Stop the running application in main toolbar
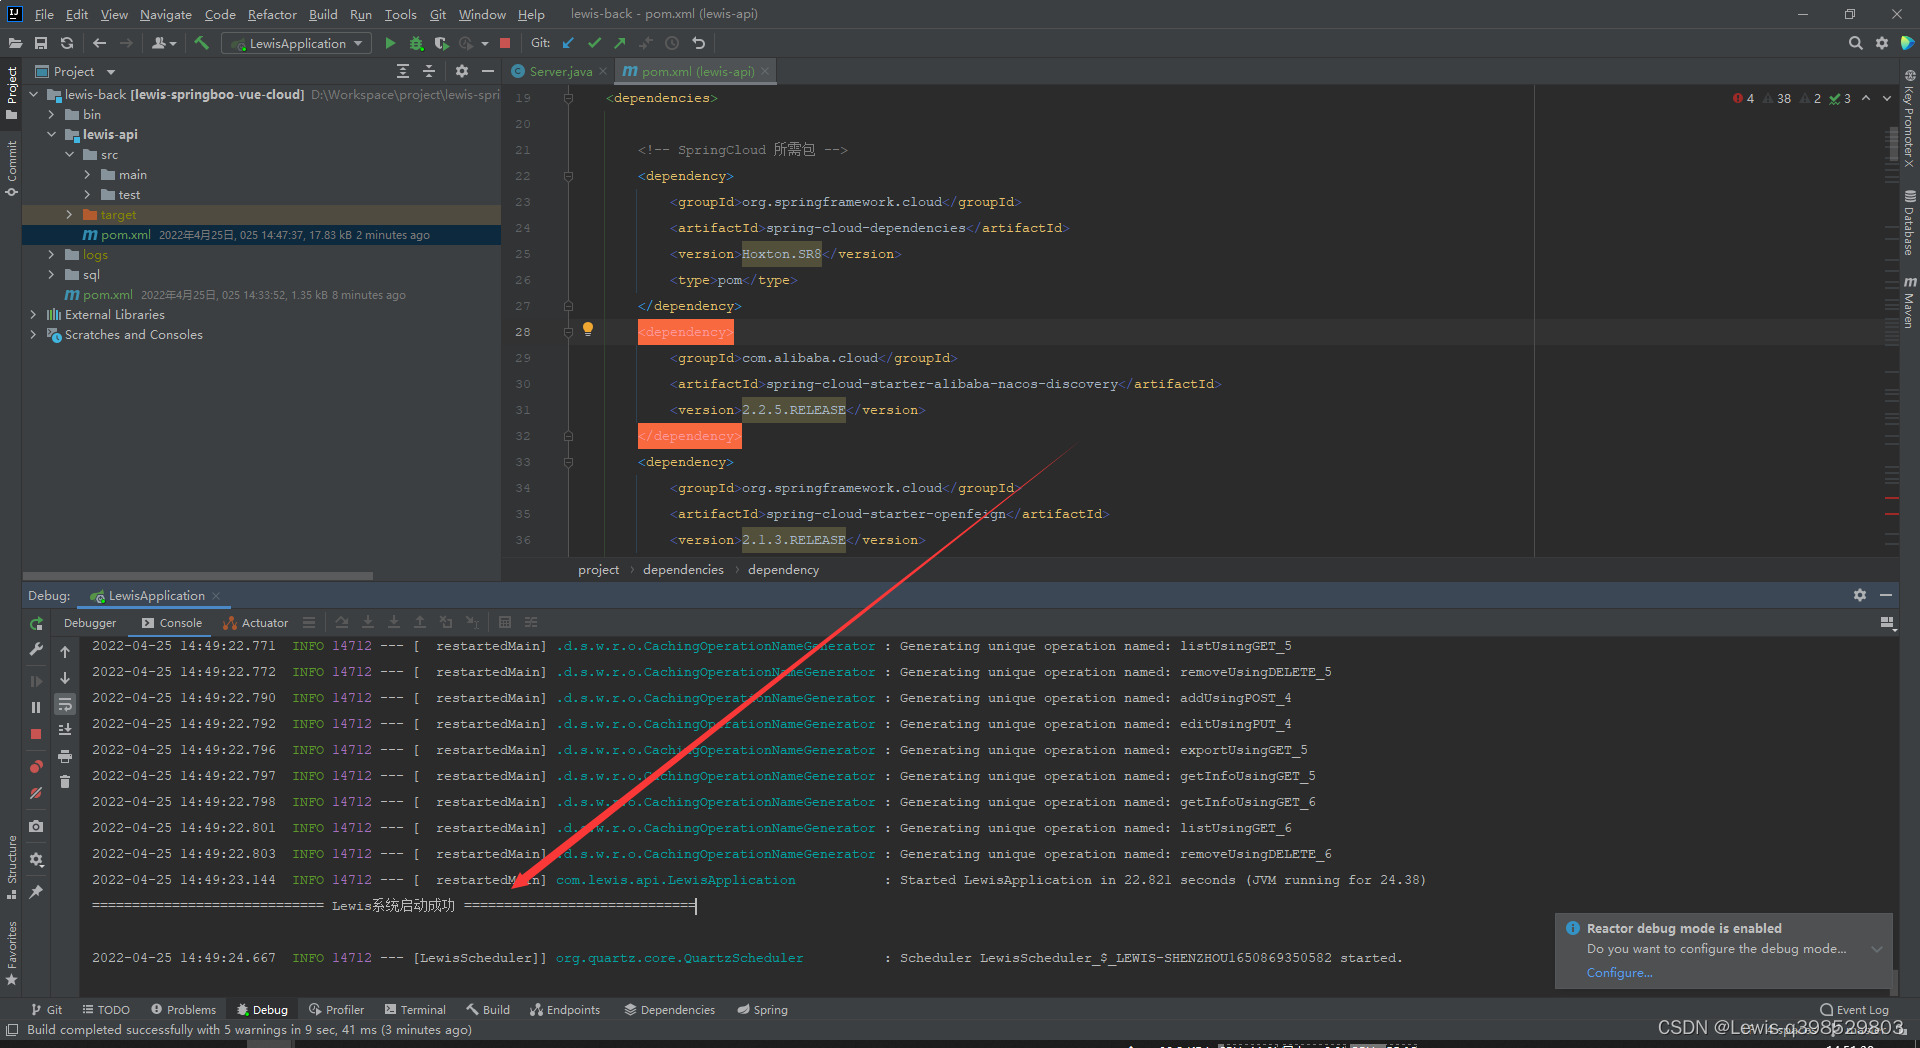The width and height of the screenshot is (1920, 1048). (x=505, y=43)
